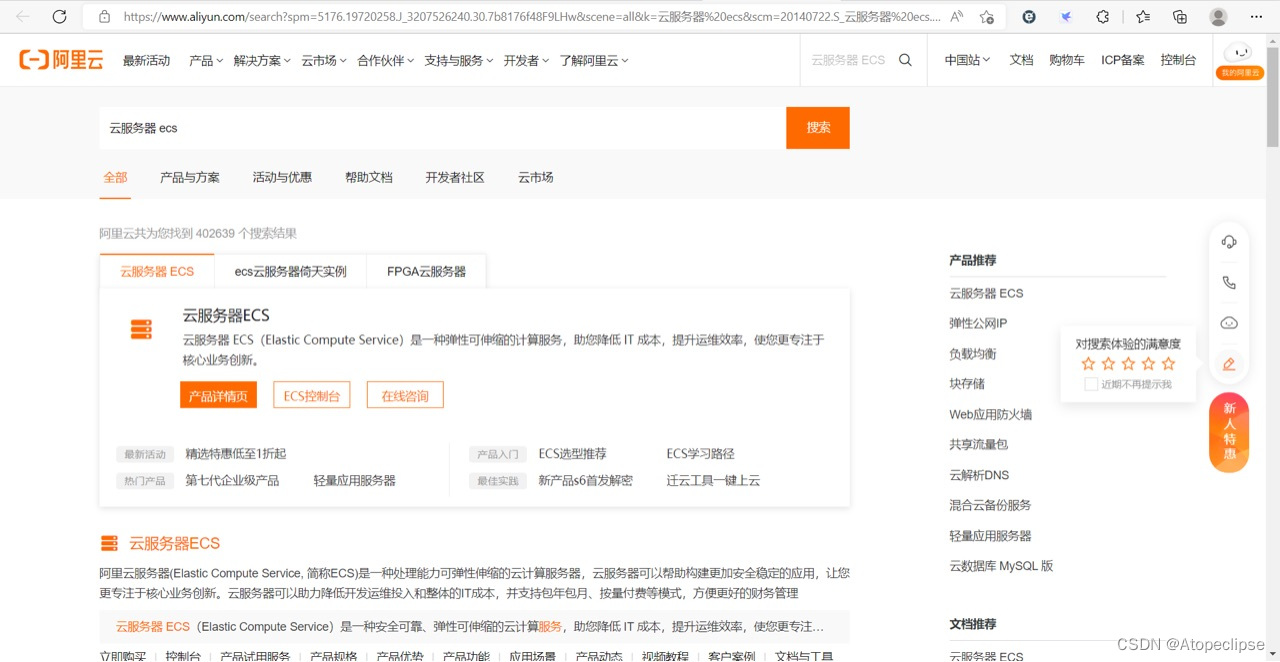
Task: Switch to the 帮助文档 tab
Action: tap(369, 177)
